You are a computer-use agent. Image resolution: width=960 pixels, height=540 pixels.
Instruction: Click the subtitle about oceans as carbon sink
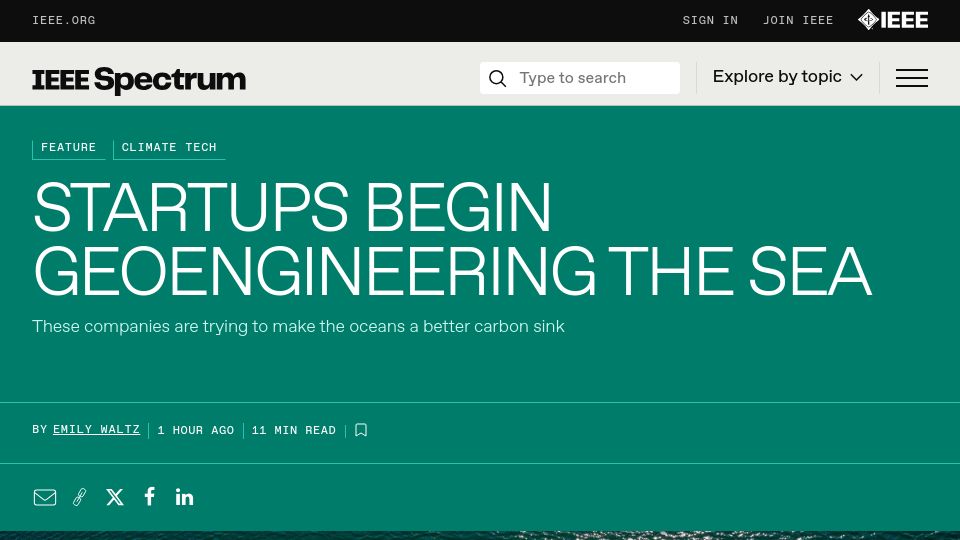point(298,326)
